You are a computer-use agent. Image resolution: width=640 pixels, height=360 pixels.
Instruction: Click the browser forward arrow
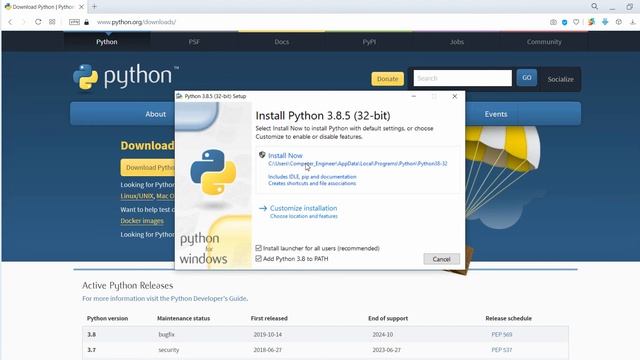point(23,22)
